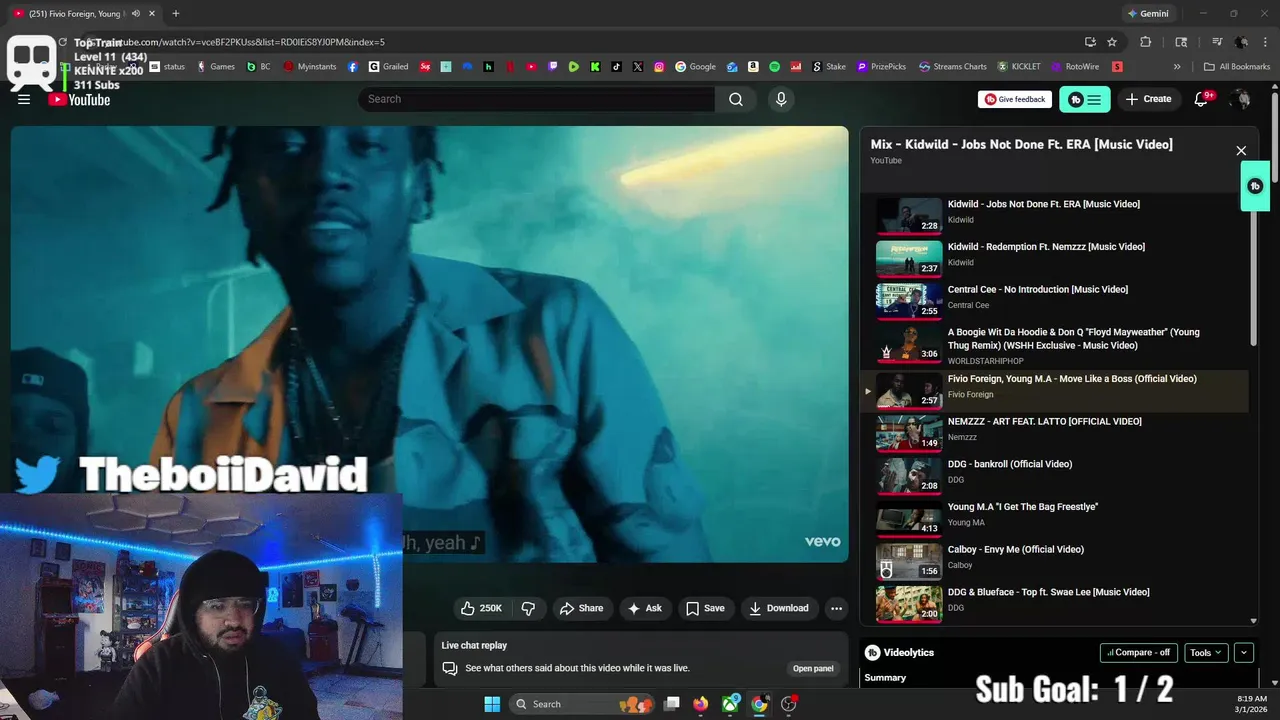1280x720 pixels.
Task: Open more actions ellipsis under the video
Action: 836,608
